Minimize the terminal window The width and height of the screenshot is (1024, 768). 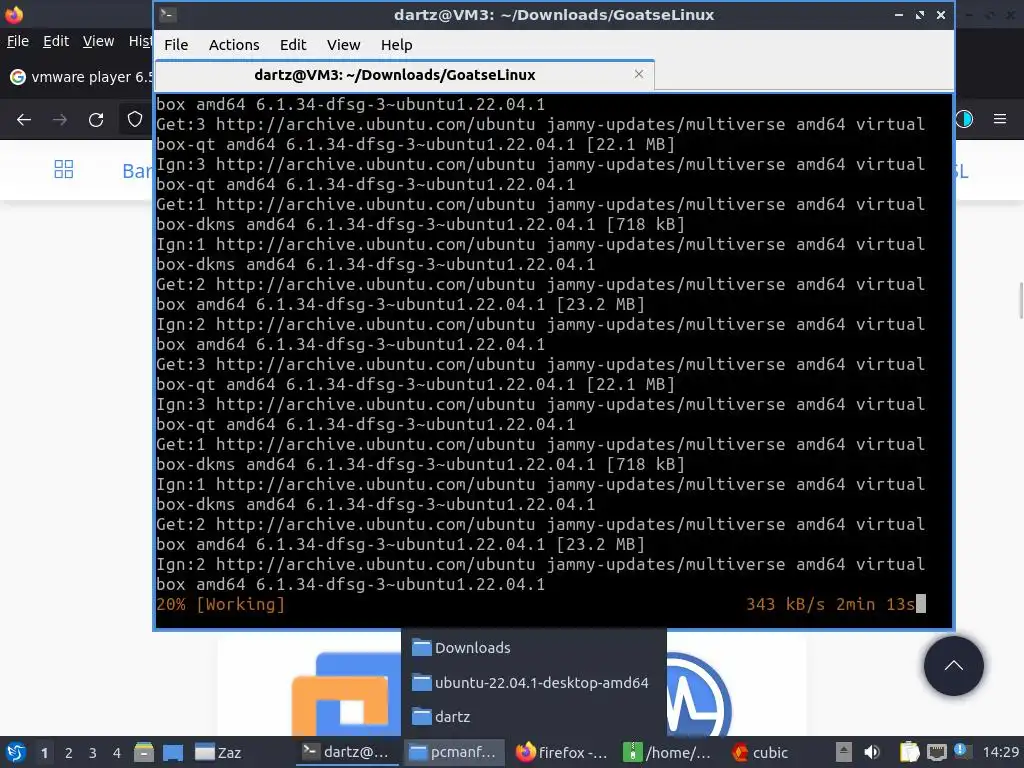899,14
